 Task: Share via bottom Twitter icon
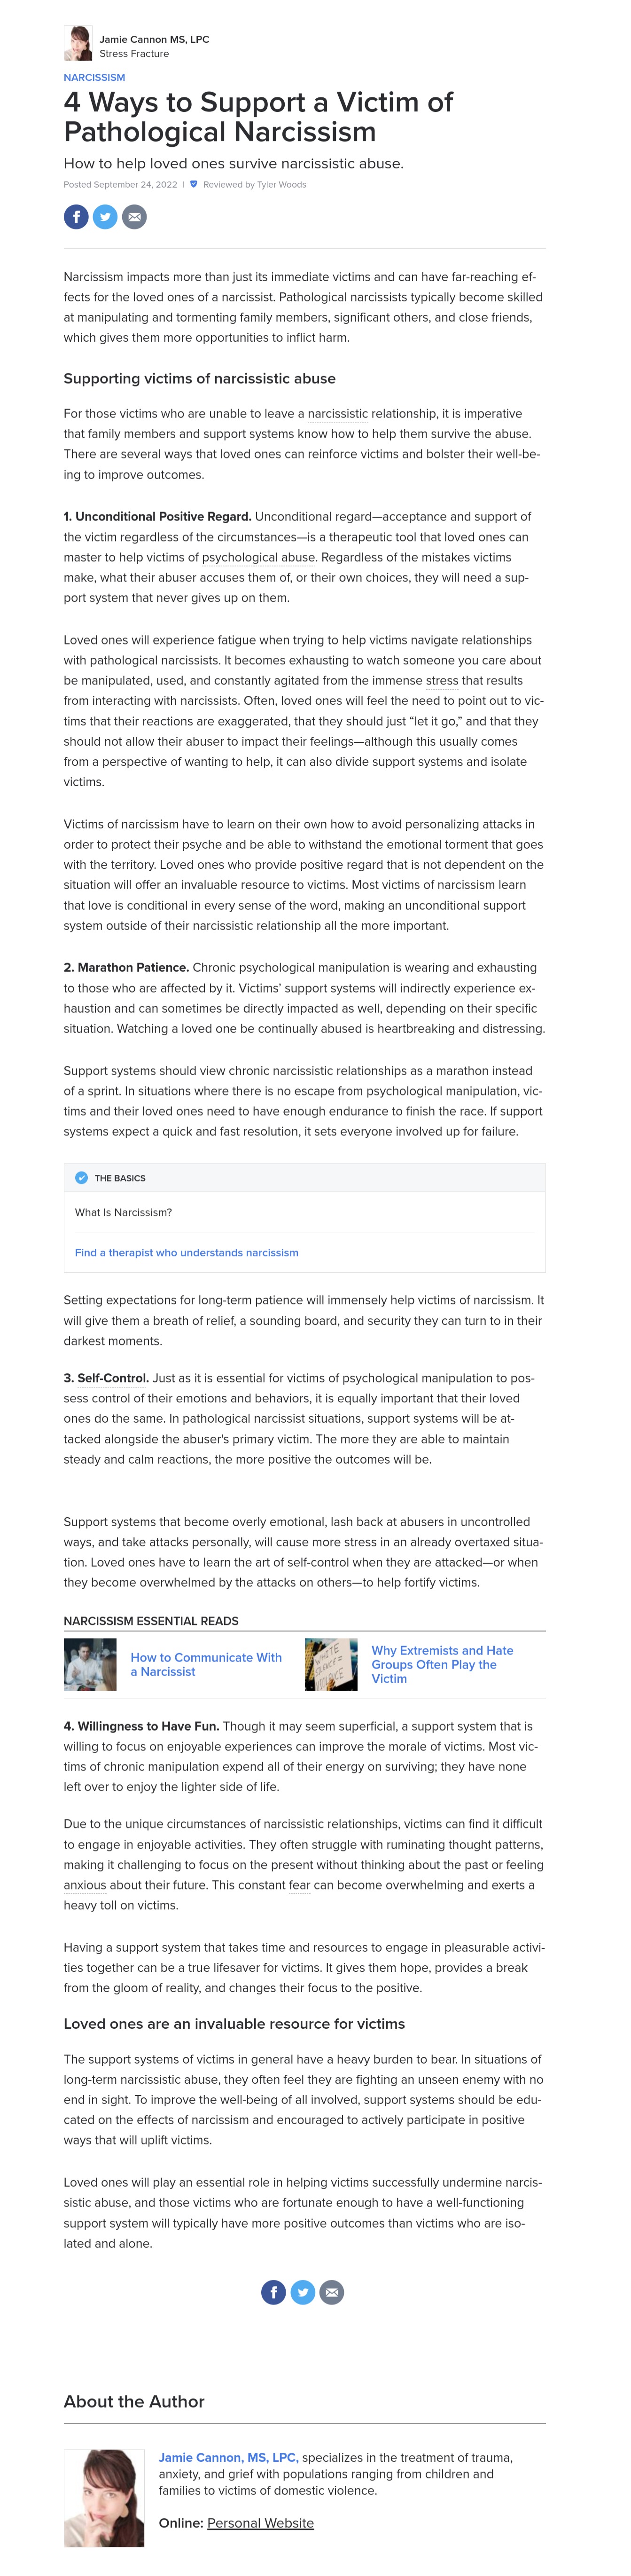(303, 2292)
